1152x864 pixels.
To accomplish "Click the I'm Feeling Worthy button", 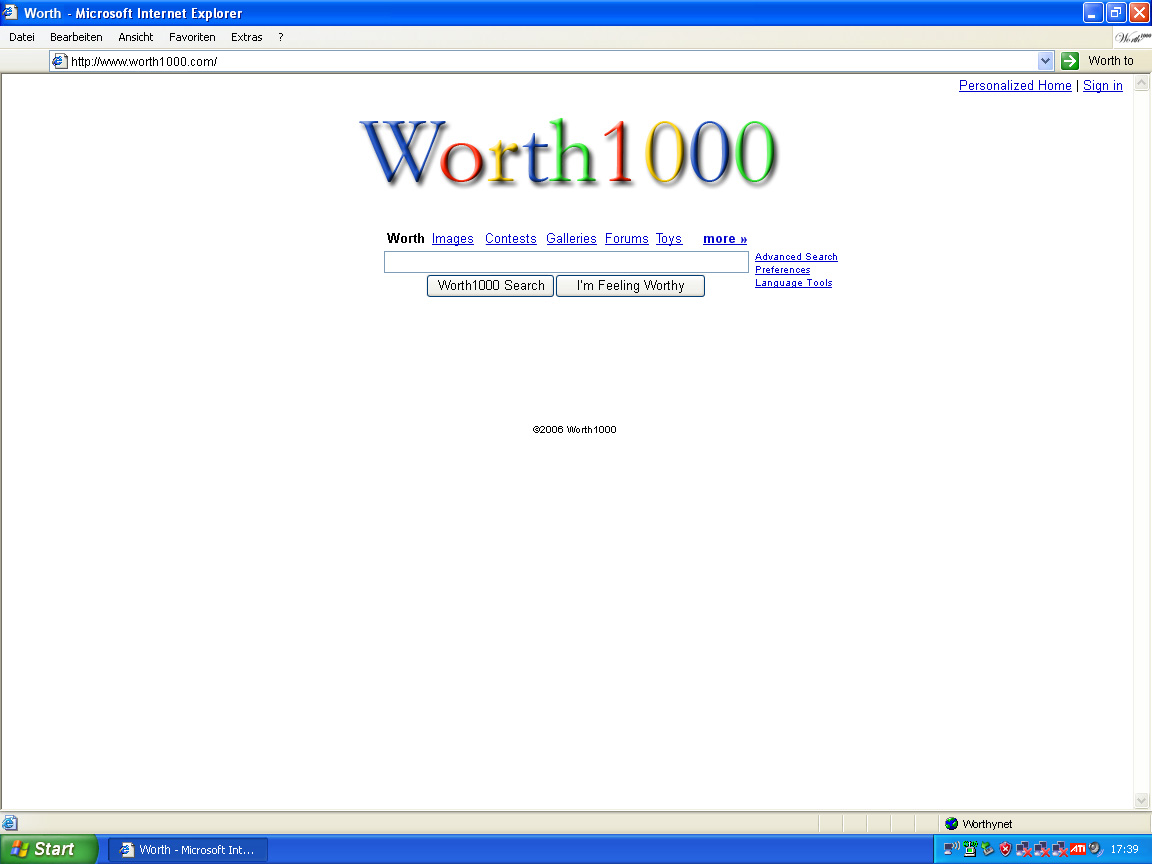I will point(630,286).
